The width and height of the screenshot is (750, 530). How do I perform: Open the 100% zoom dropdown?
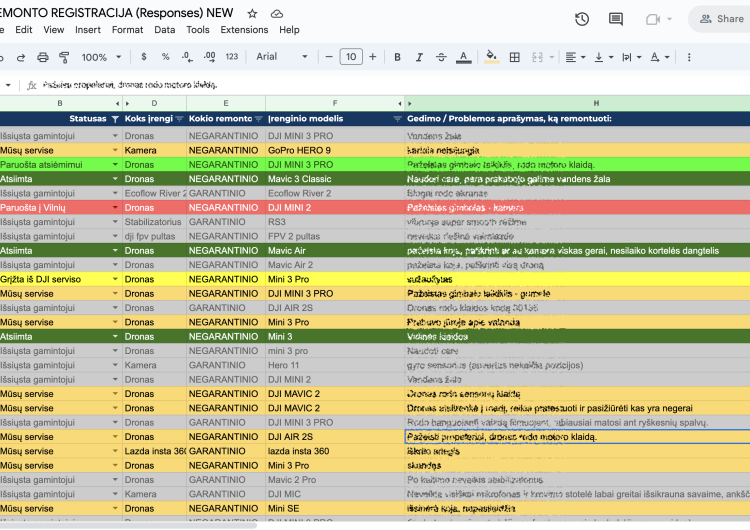101,57
